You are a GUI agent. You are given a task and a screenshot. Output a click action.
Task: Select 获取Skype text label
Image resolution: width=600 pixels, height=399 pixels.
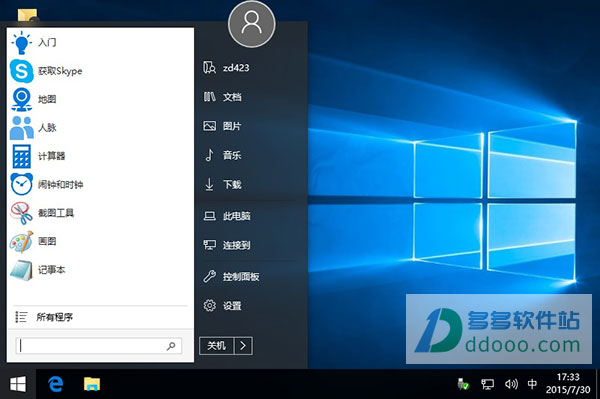coord(60,71)
